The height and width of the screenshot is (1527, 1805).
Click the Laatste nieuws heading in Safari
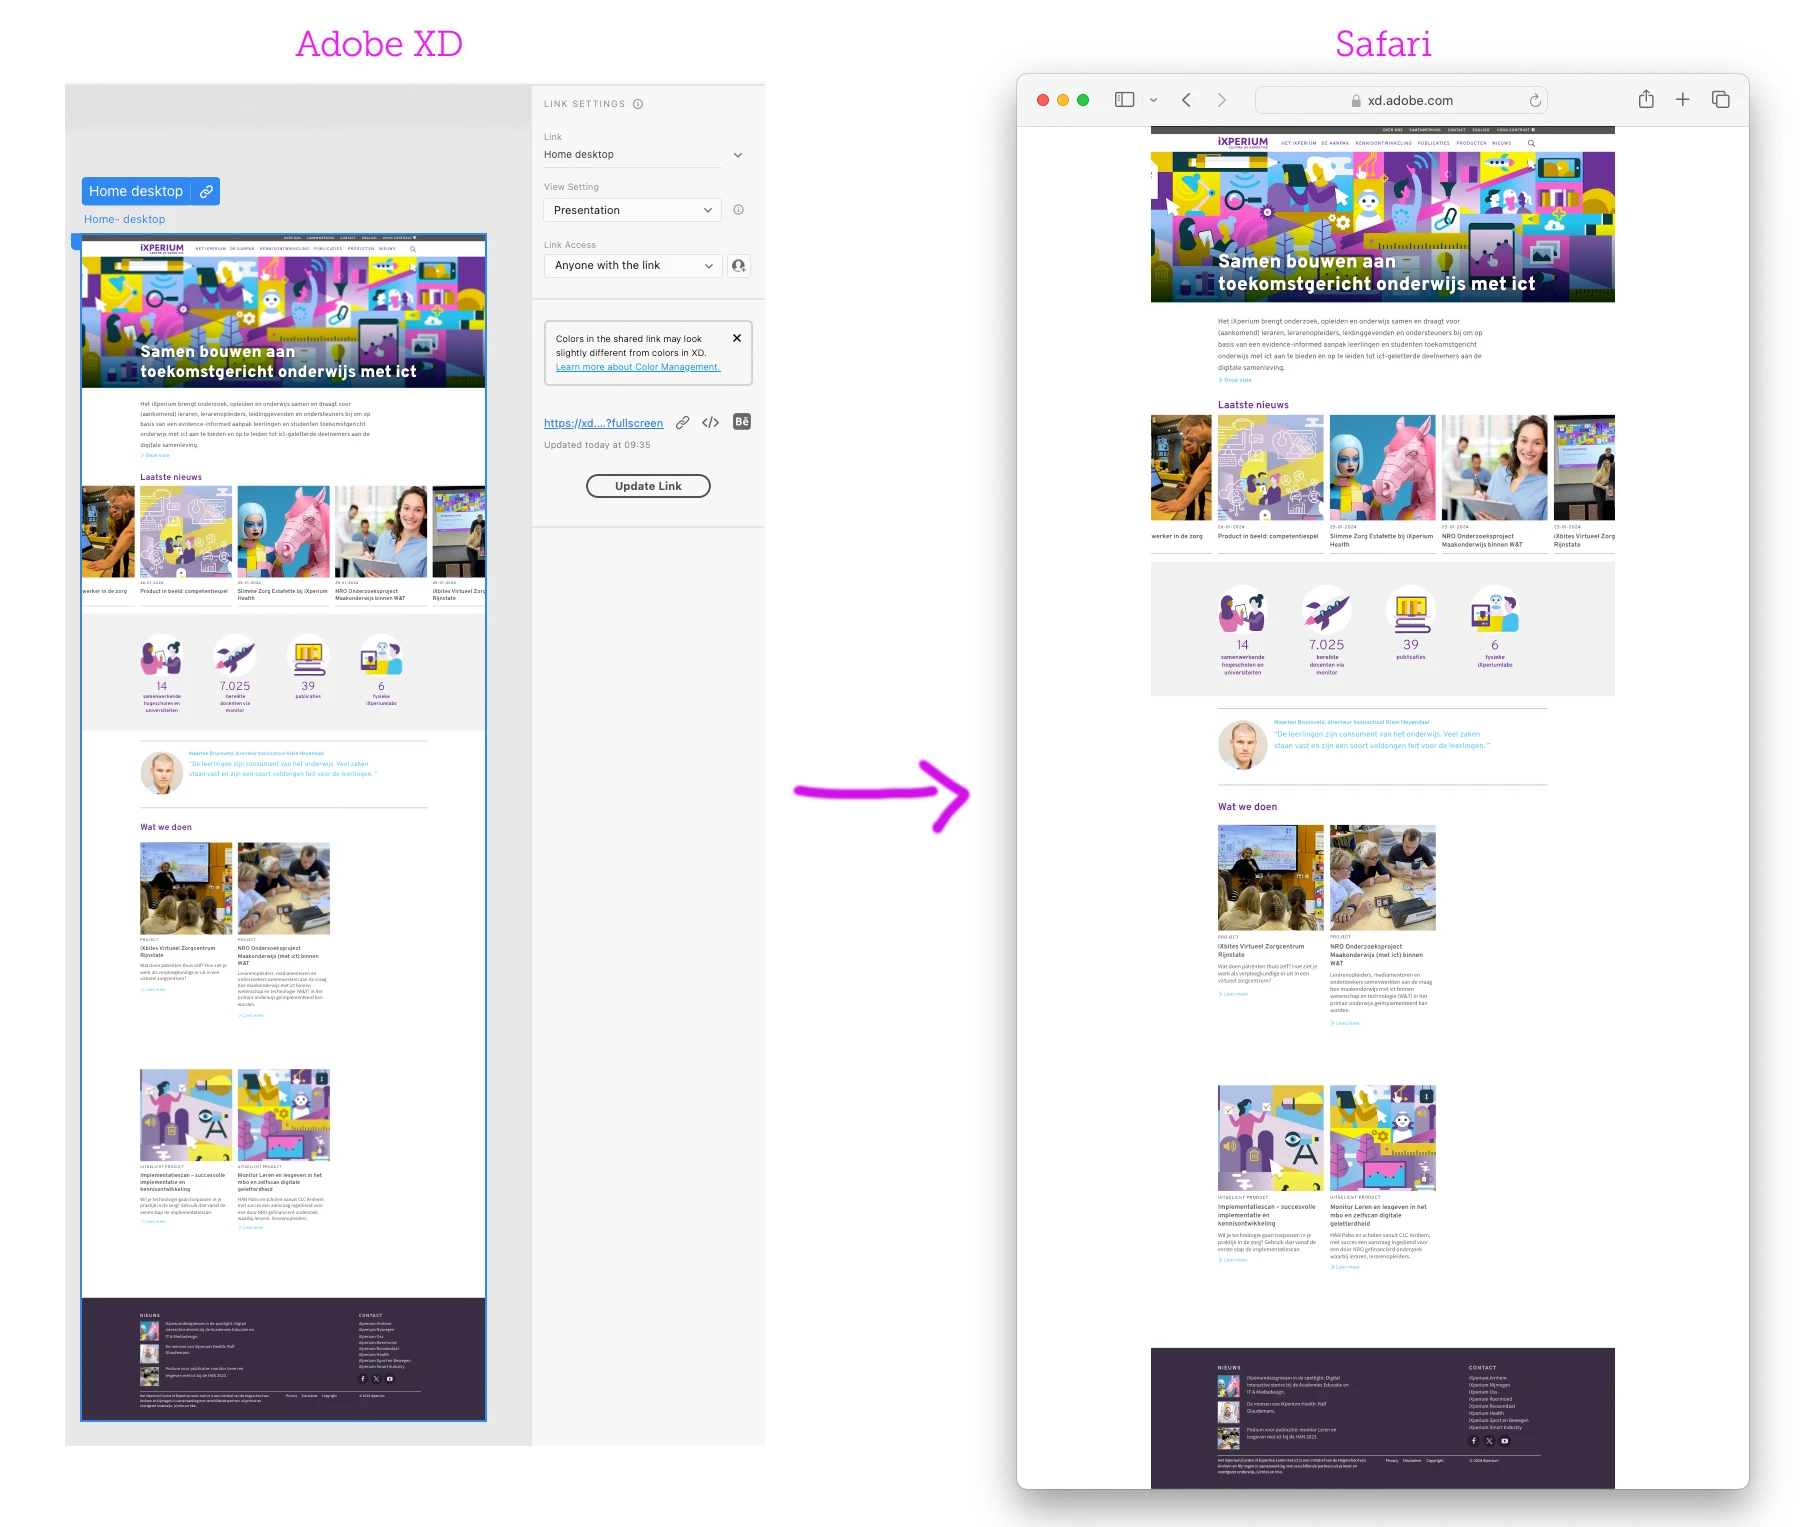click(1253, 405)
